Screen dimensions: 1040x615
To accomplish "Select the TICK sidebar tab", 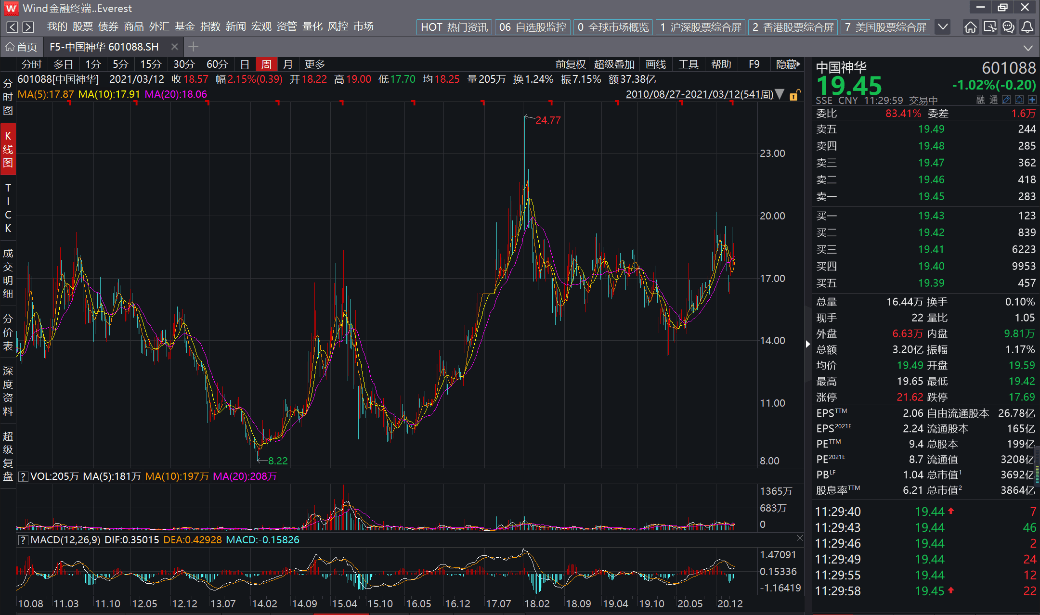I will click(x=8, y=208).
